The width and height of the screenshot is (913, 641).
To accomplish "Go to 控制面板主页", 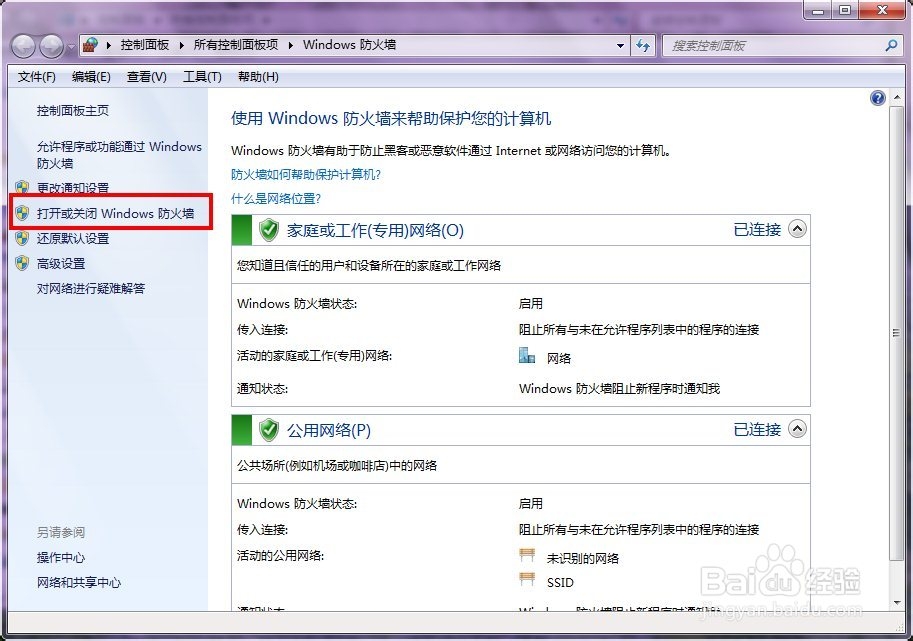I will (73, 111).
